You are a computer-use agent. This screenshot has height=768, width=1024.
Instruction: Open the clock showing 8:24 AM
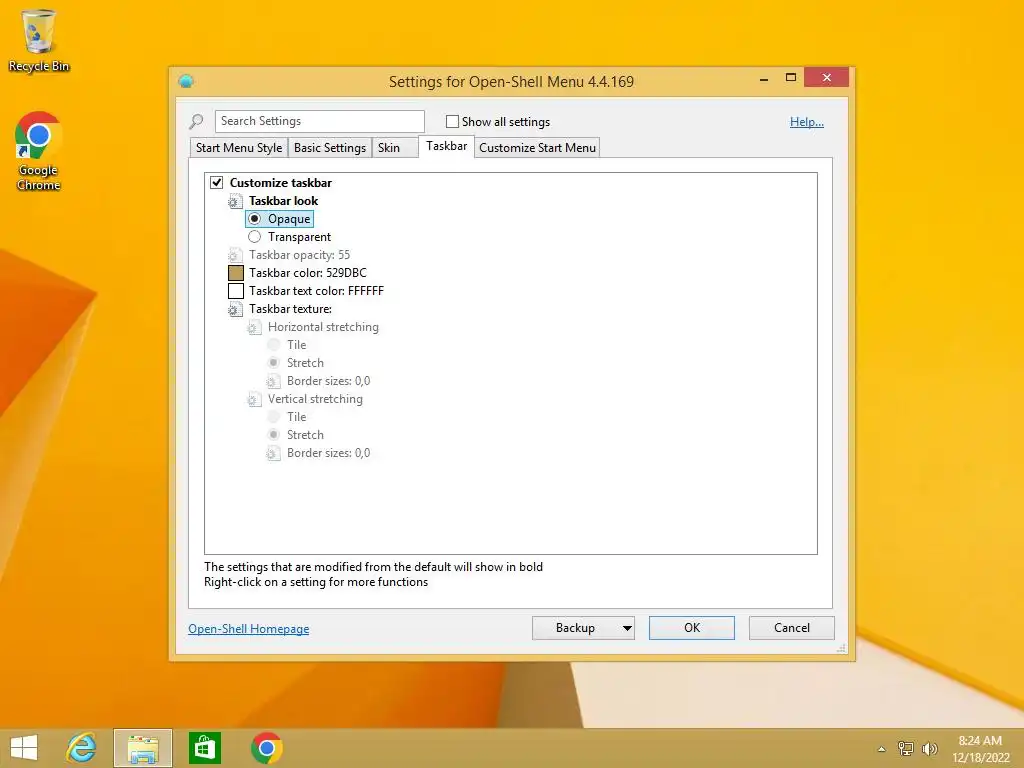coord(980,748)
